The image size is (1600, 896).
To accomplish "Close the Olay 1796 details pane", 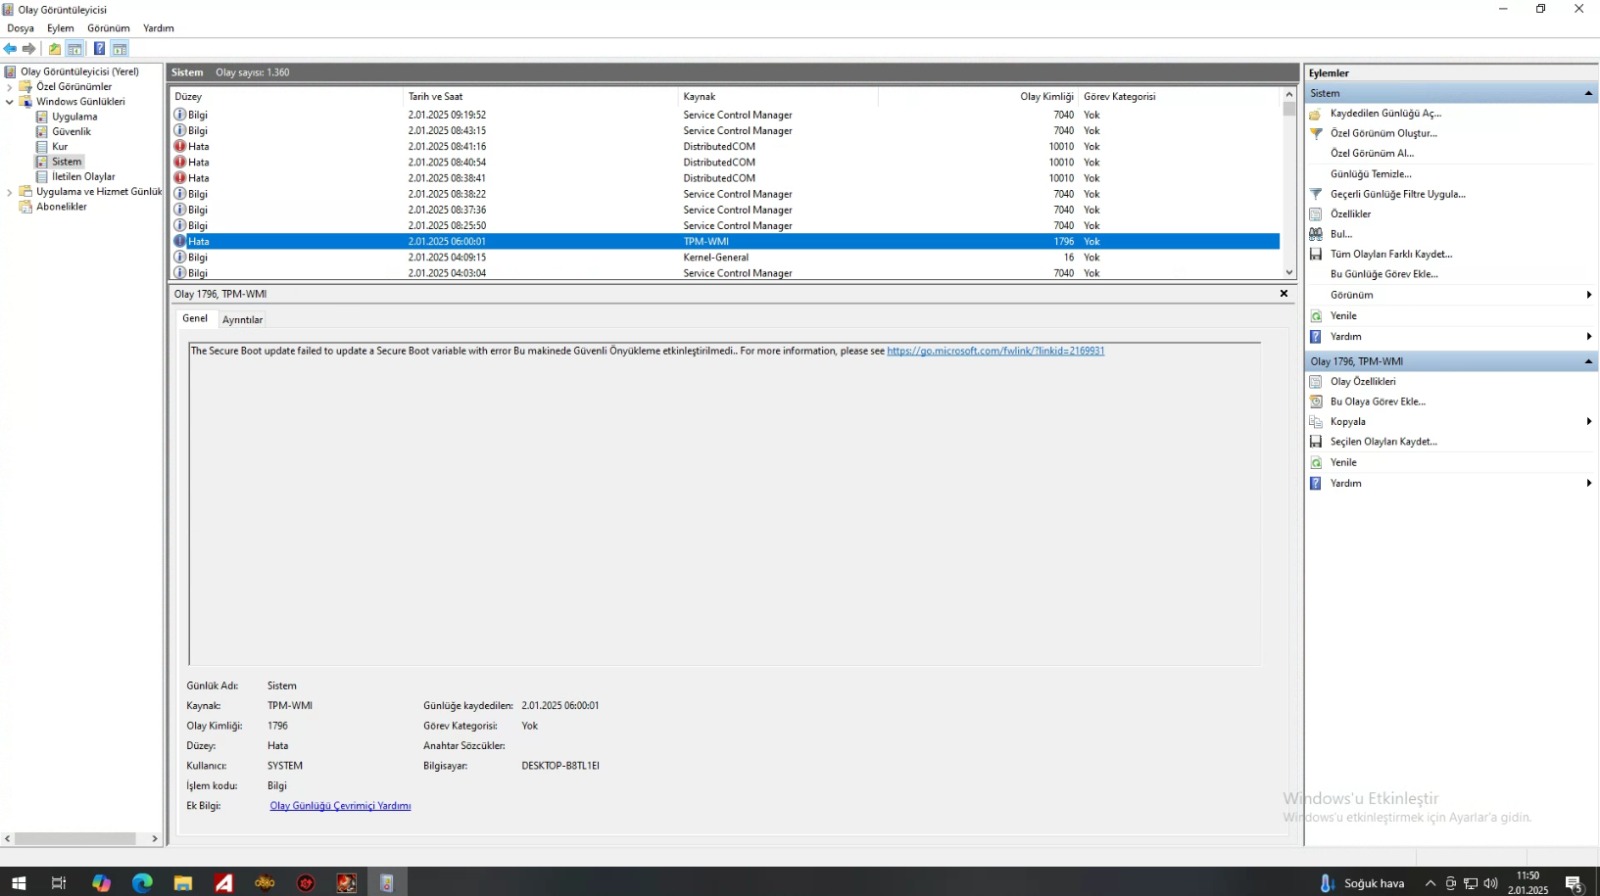I will [1284, 294].
